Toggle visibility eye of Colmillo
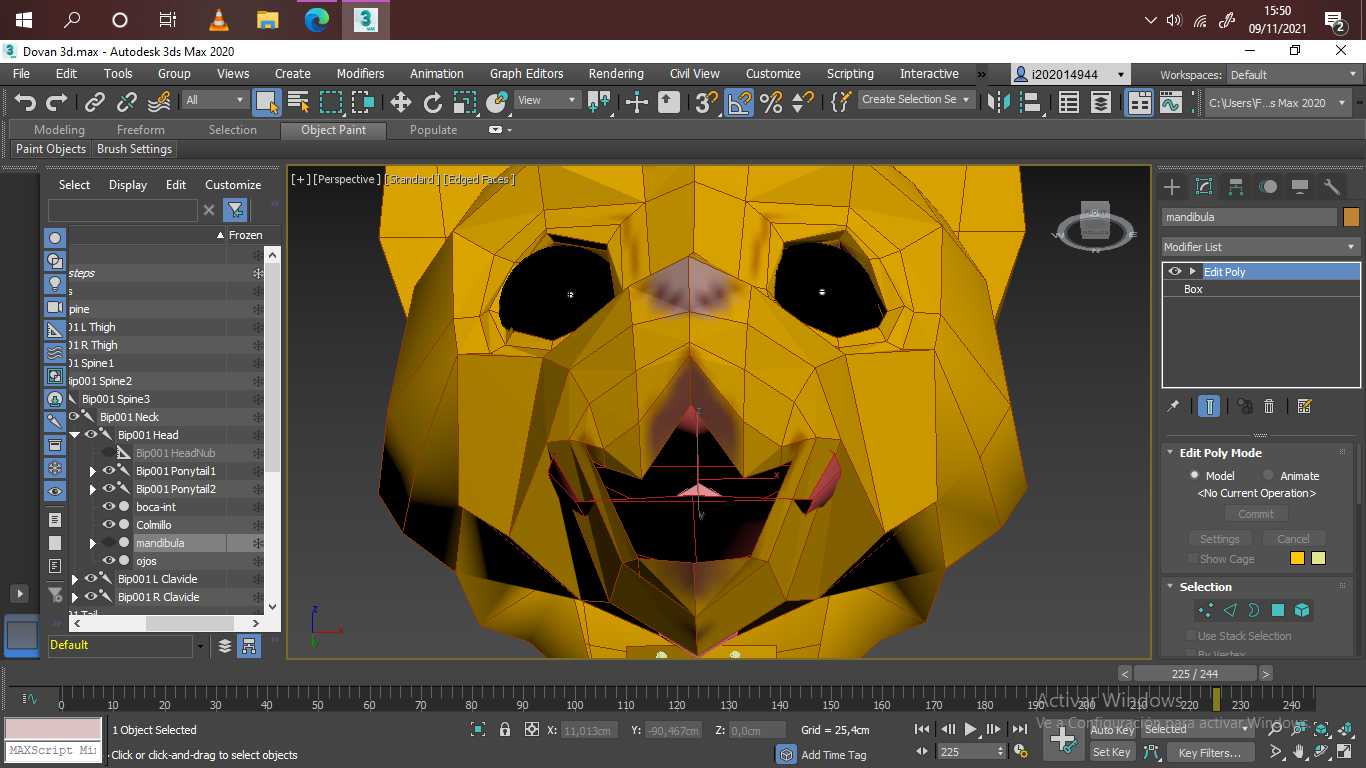The height and width of the screenshot is (768, 1366). pyautogui.click(x=109, y=525)
